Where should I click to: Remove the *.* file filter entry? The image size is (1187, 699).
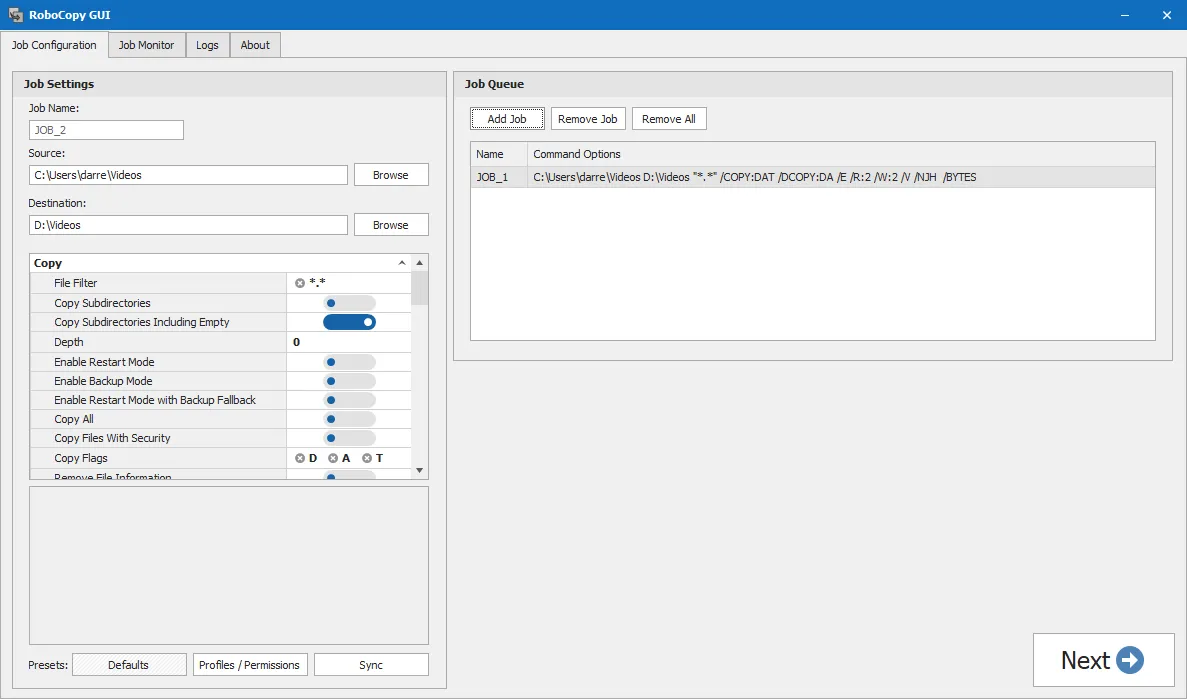[x=298, y=283]
